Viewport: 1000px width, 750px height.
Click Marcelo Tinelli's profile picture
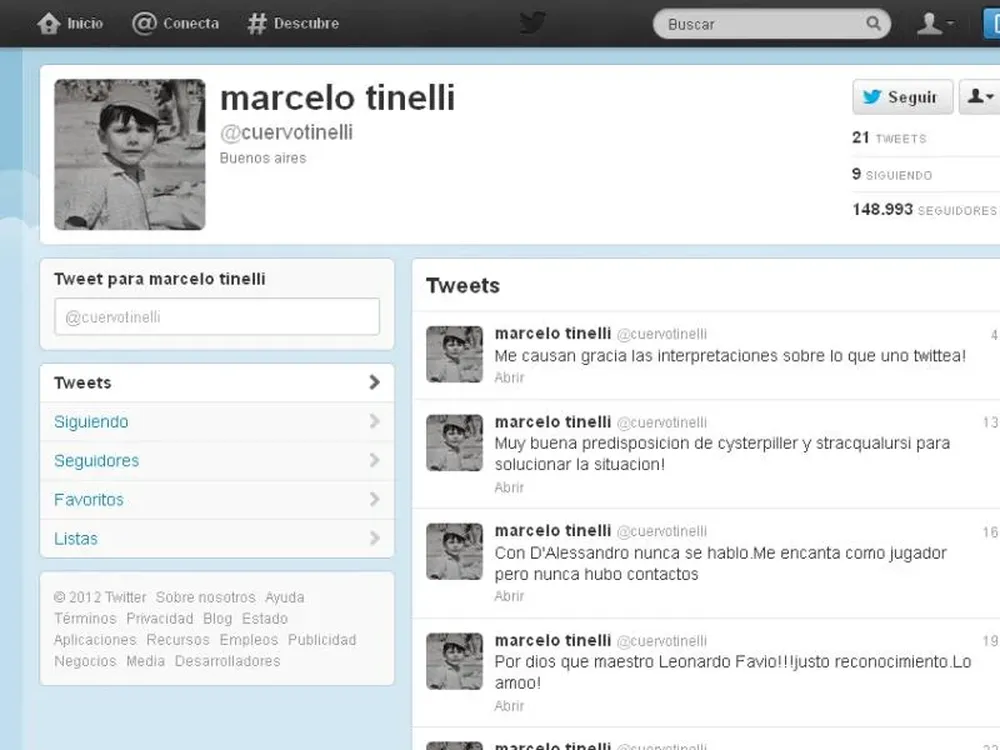[x=129, y=153]
